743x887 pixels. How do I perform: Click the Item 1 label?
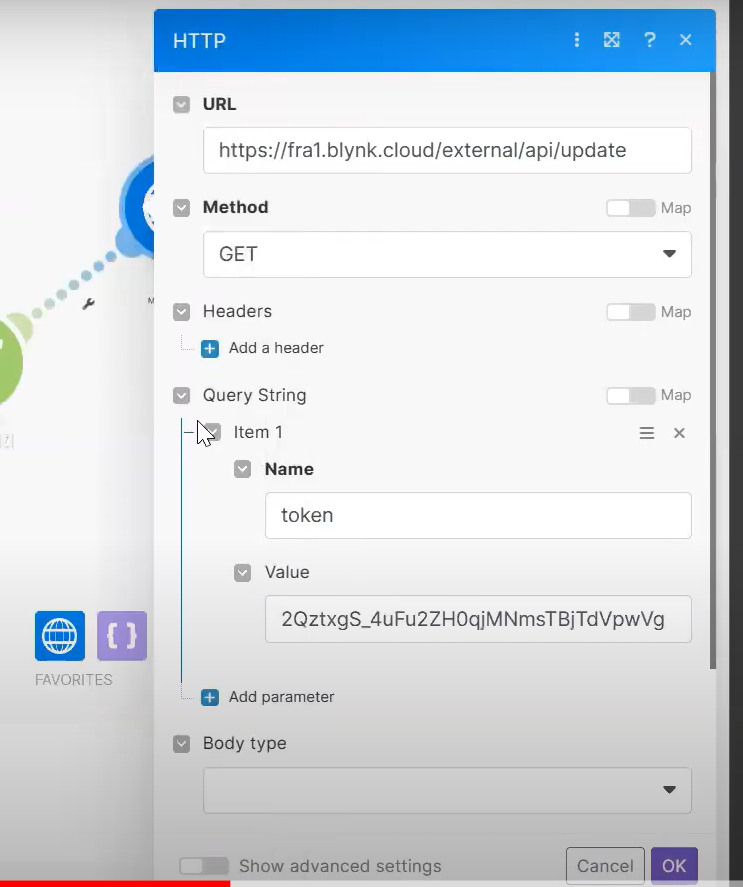258,433
